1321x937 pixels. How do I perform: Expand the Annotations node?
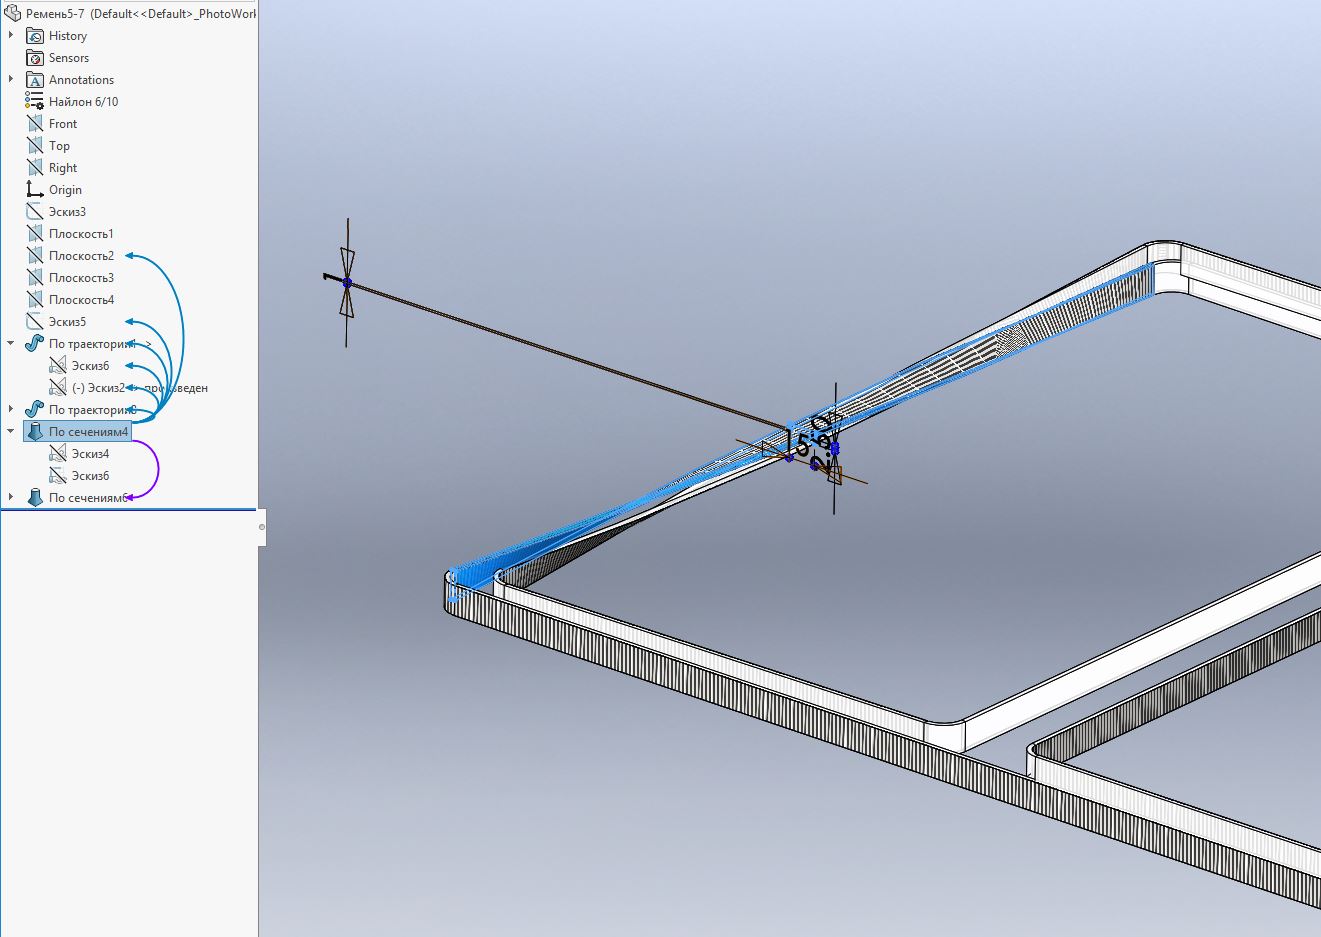pos(11,80)
